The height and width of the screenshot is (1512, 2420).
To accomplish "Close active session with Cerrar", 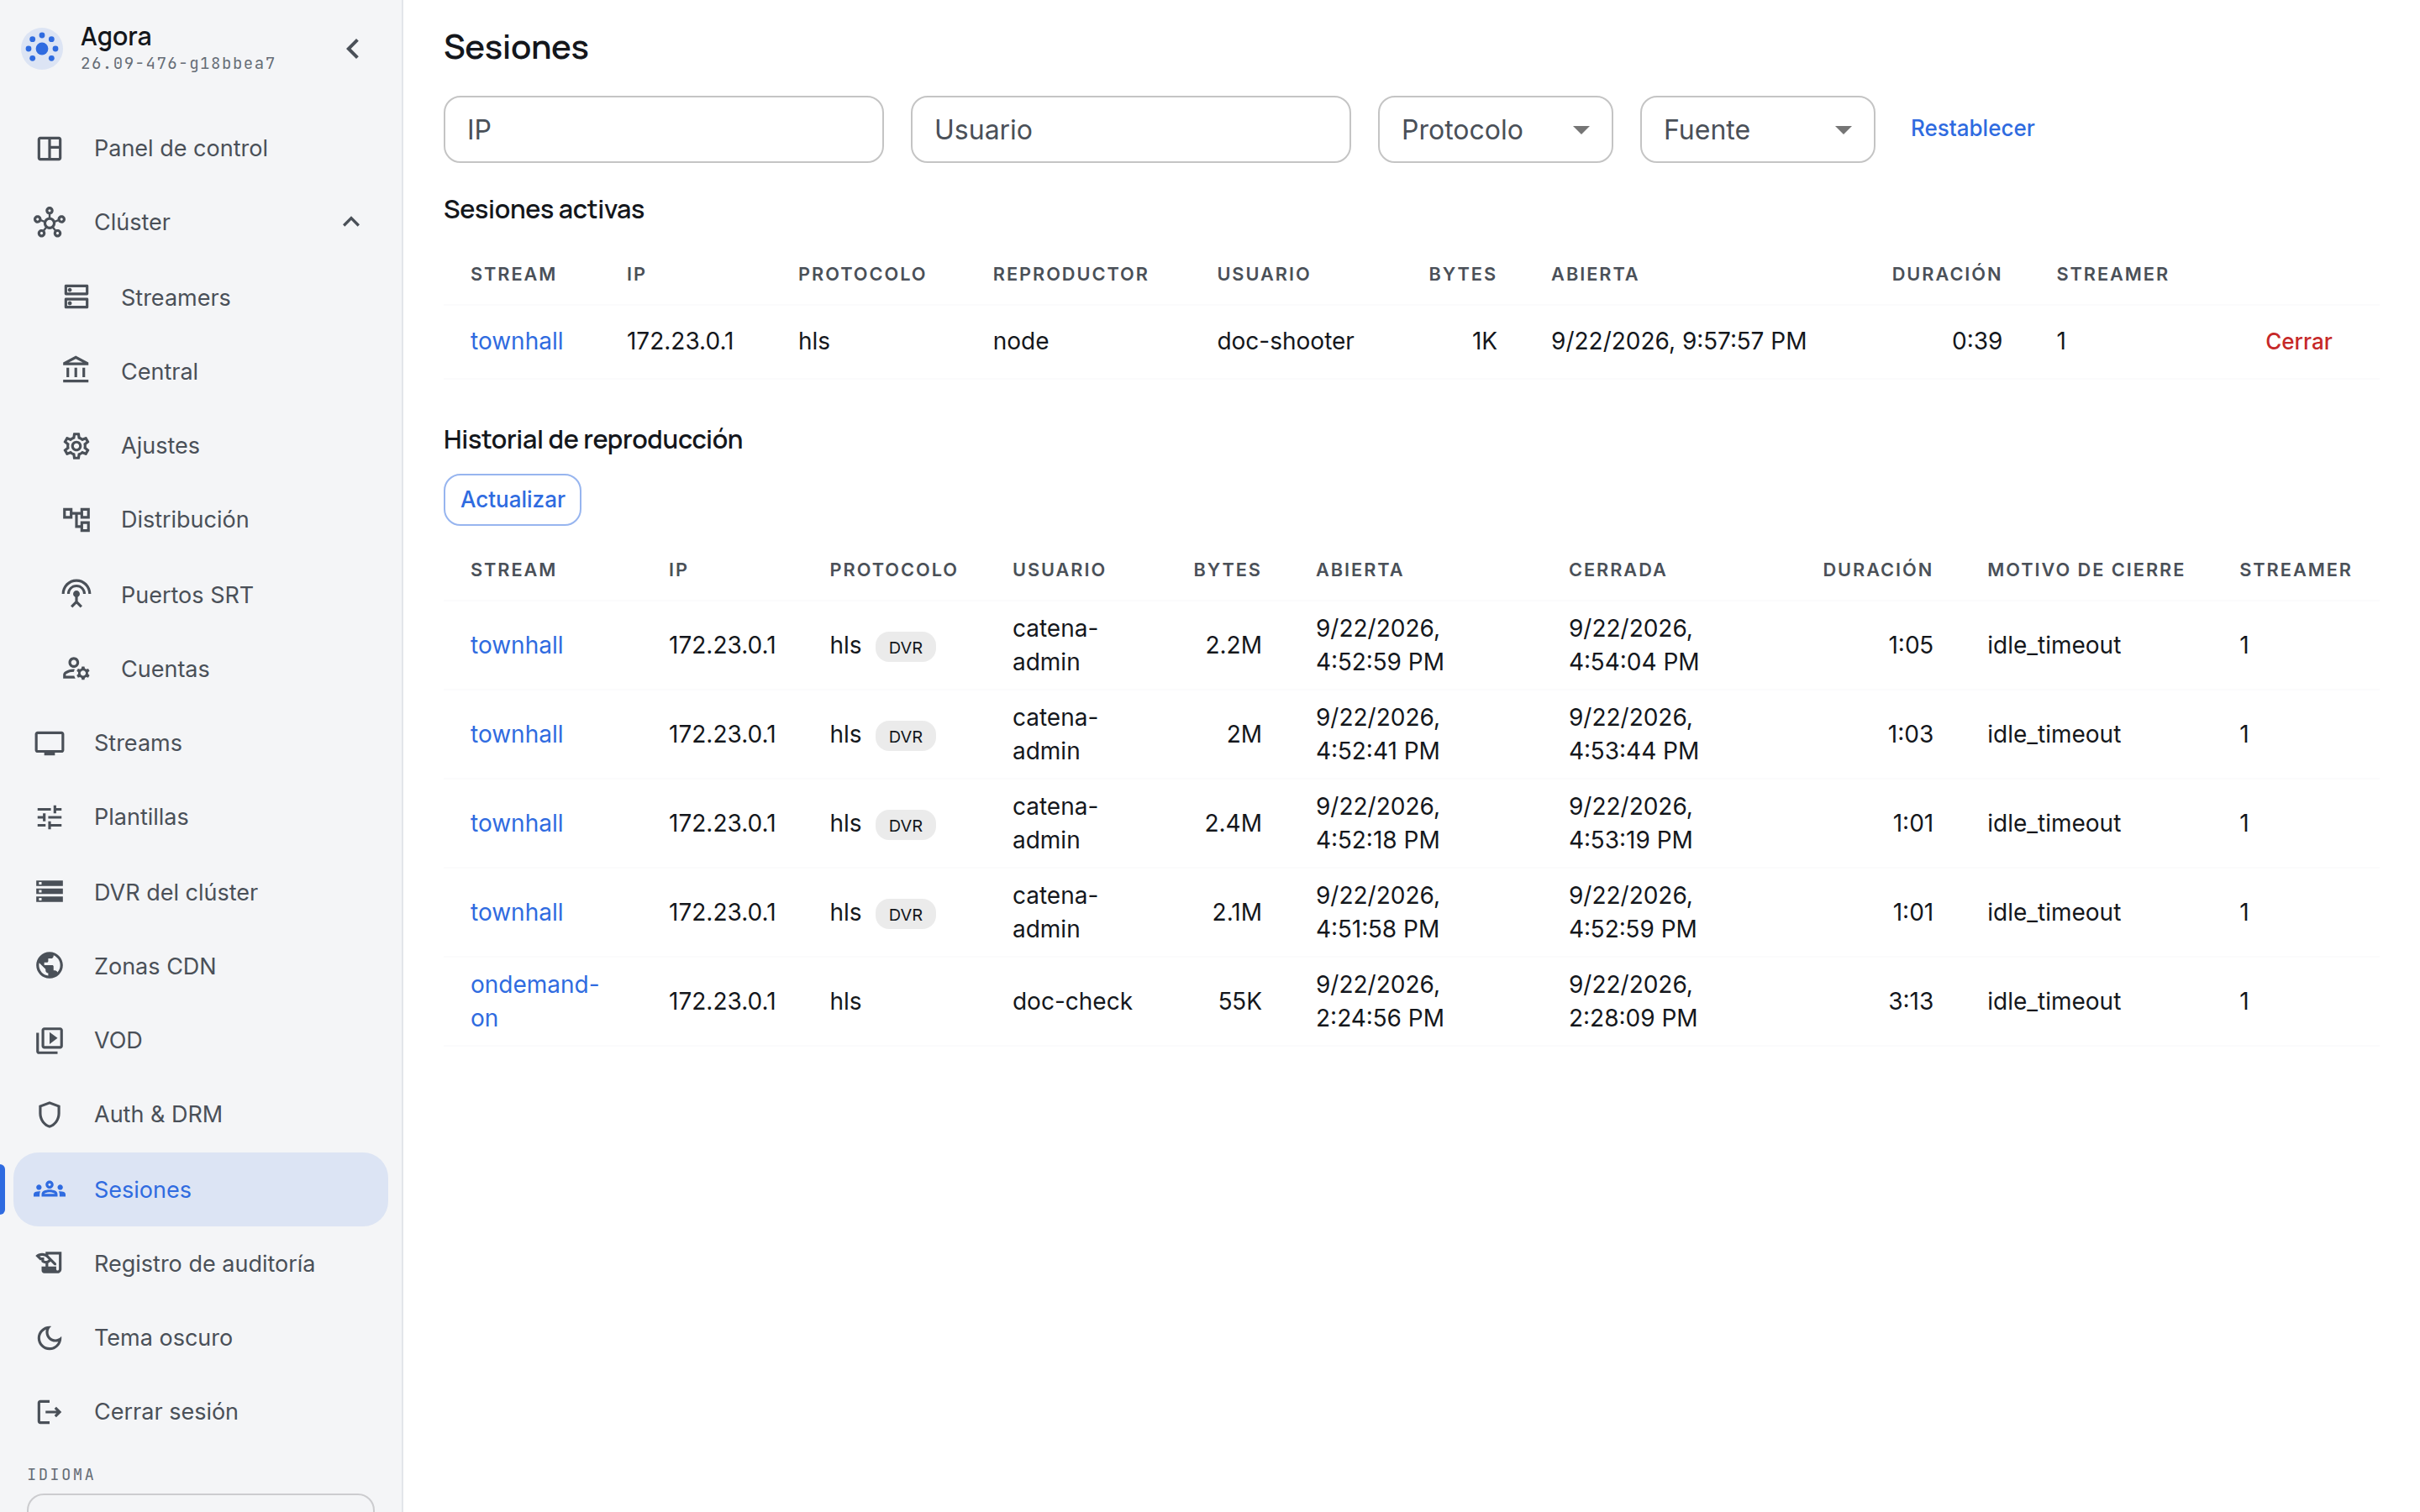I will pyautogui.click(x=2298, y=341).
